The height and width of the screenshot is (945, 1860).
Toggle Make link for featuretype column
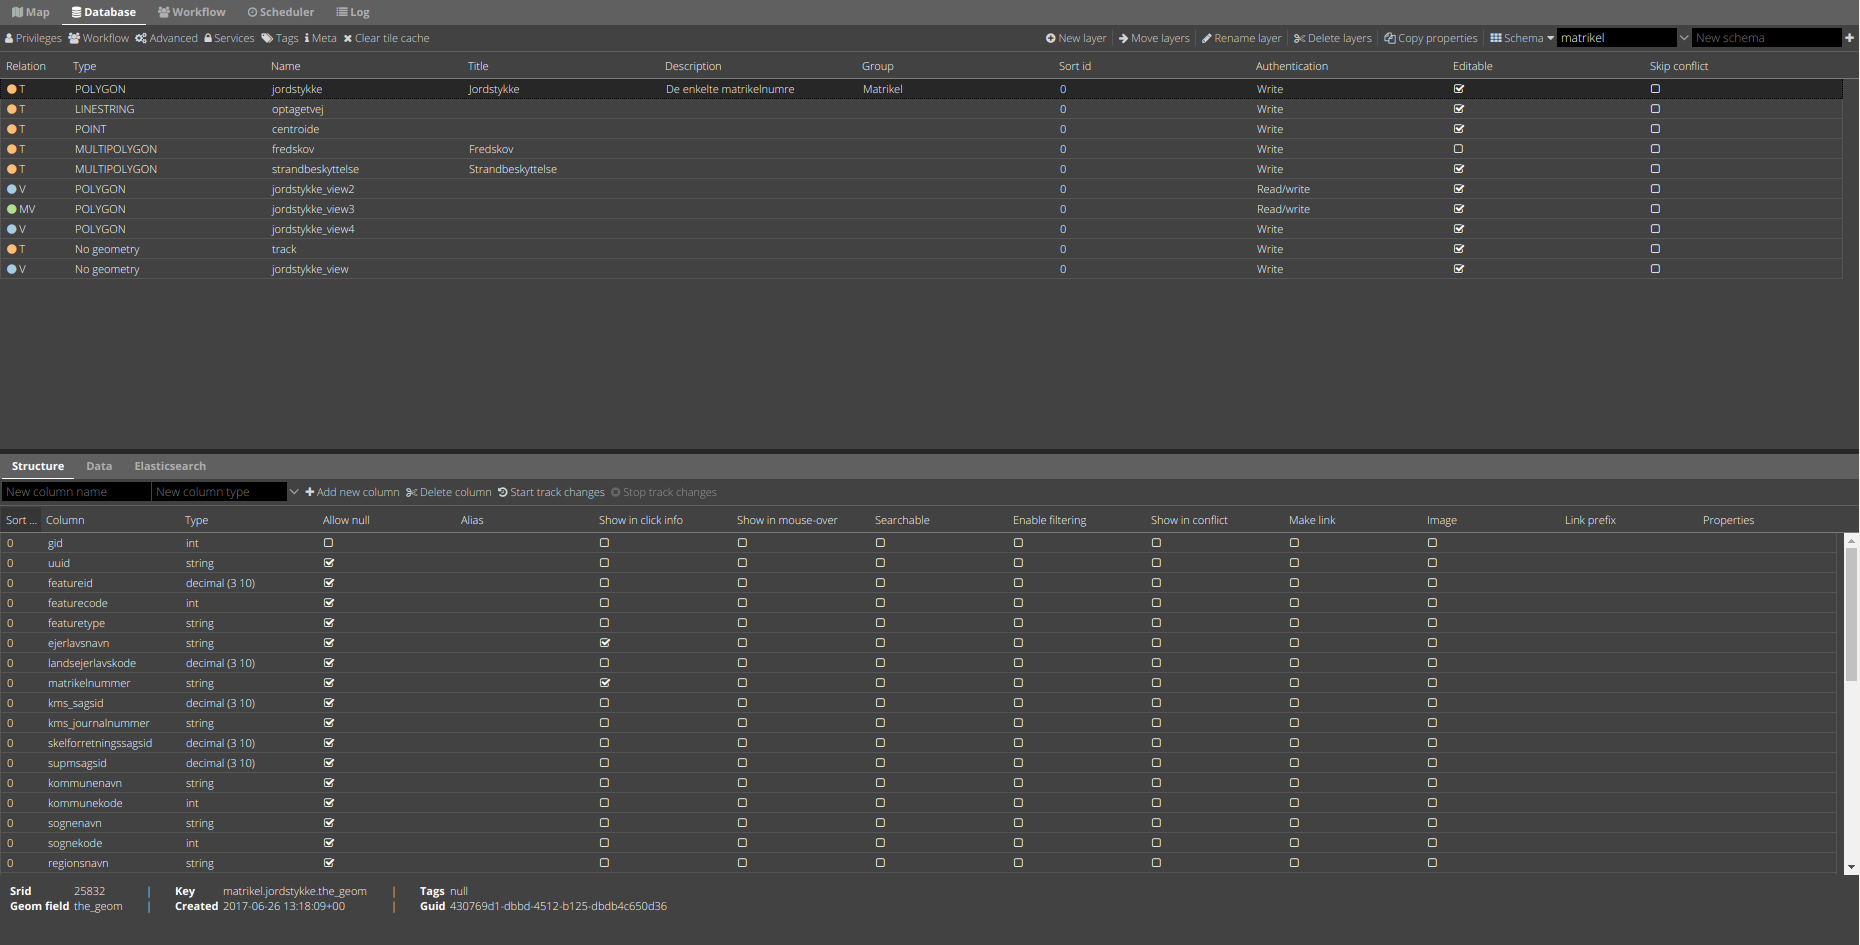(1294, 623)
